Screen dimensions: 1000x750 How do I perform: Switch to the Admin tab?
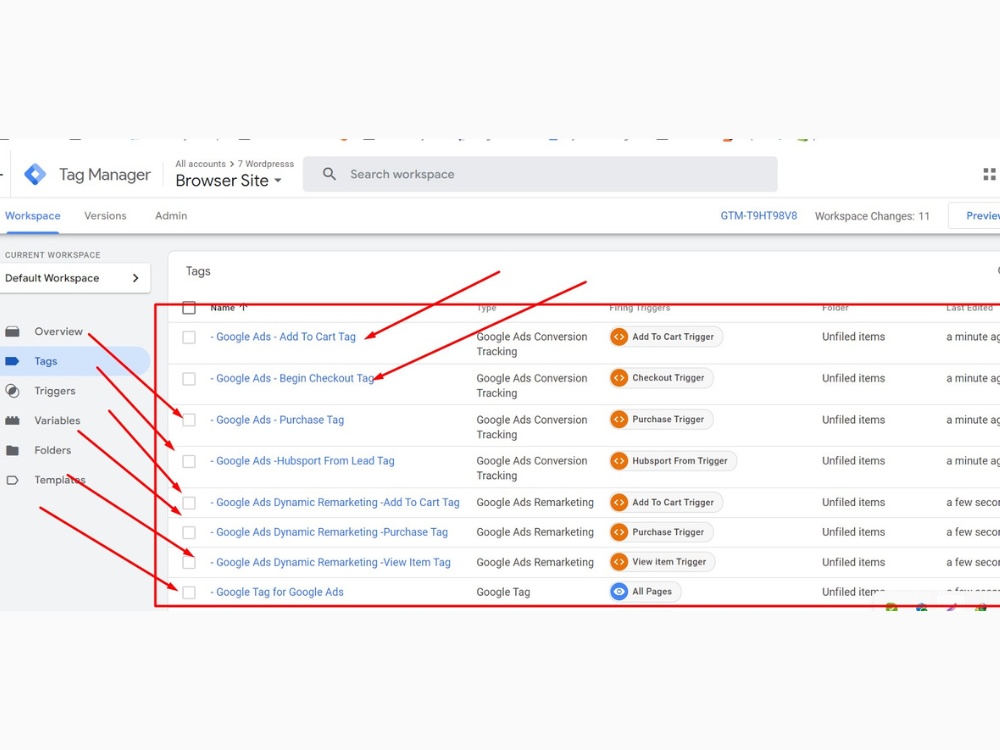(171, 216)
